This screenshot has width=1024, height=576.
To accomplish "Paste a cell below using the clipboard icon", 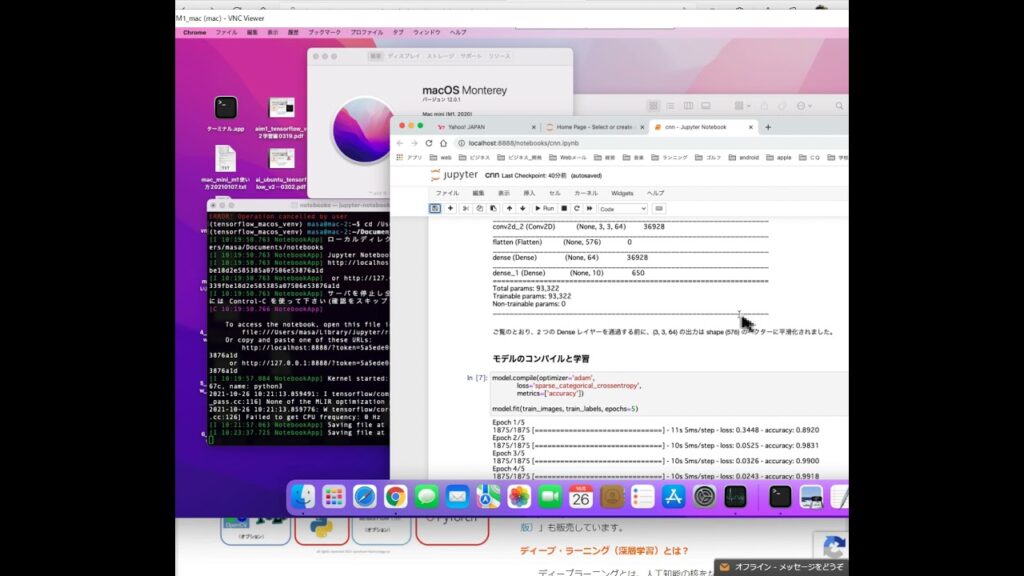I will click(x=494, y=208).
